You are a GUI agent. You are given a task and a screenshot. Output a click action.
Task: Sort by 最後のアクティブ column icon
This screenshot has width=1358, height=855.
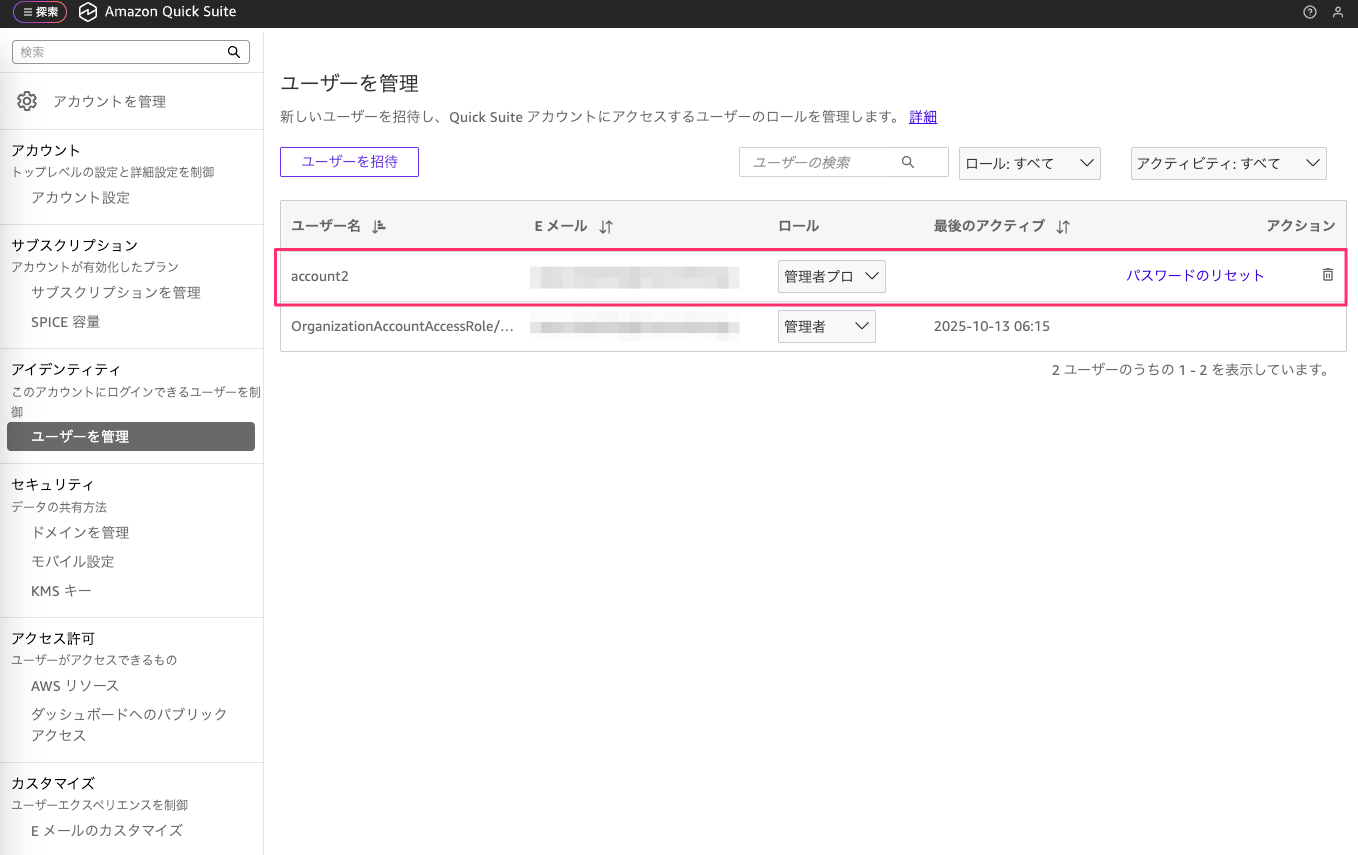click(1062, 227)
